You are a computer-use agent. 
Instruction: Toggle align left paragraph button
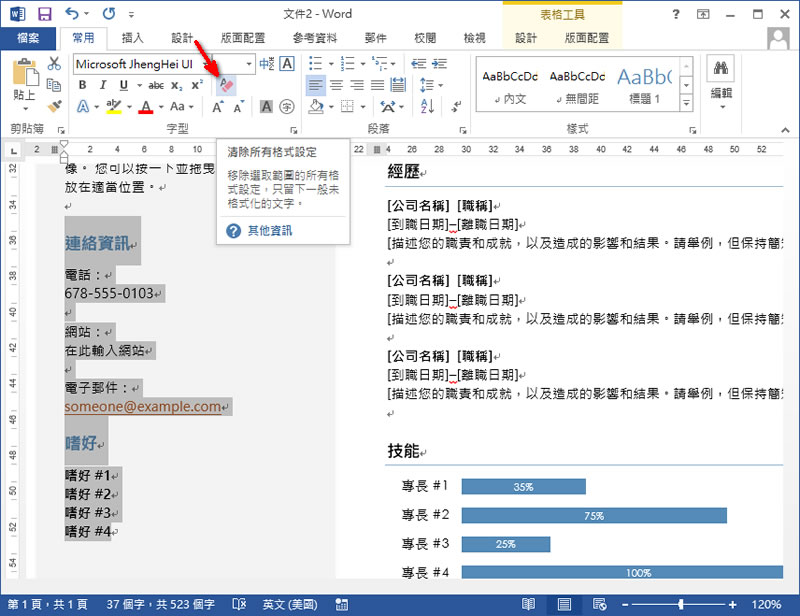click(316, 85)
